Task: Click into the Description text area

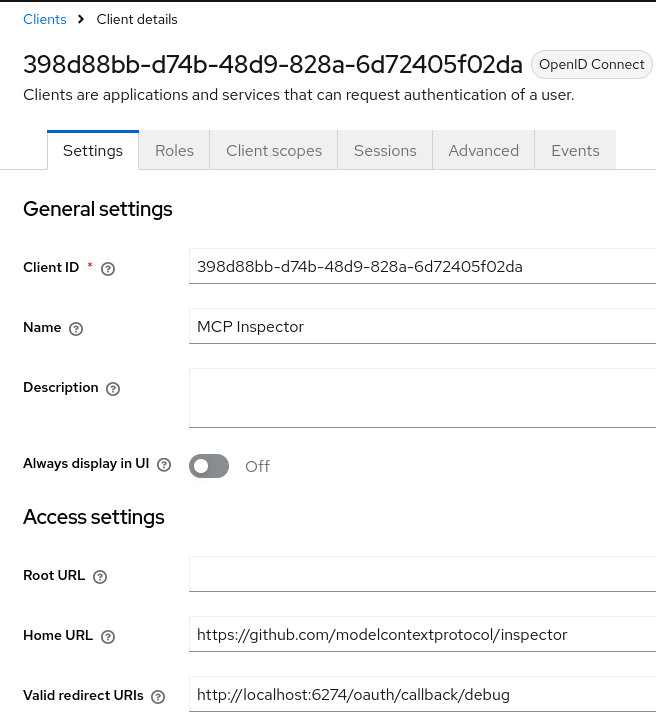Action: pos(420,398)
